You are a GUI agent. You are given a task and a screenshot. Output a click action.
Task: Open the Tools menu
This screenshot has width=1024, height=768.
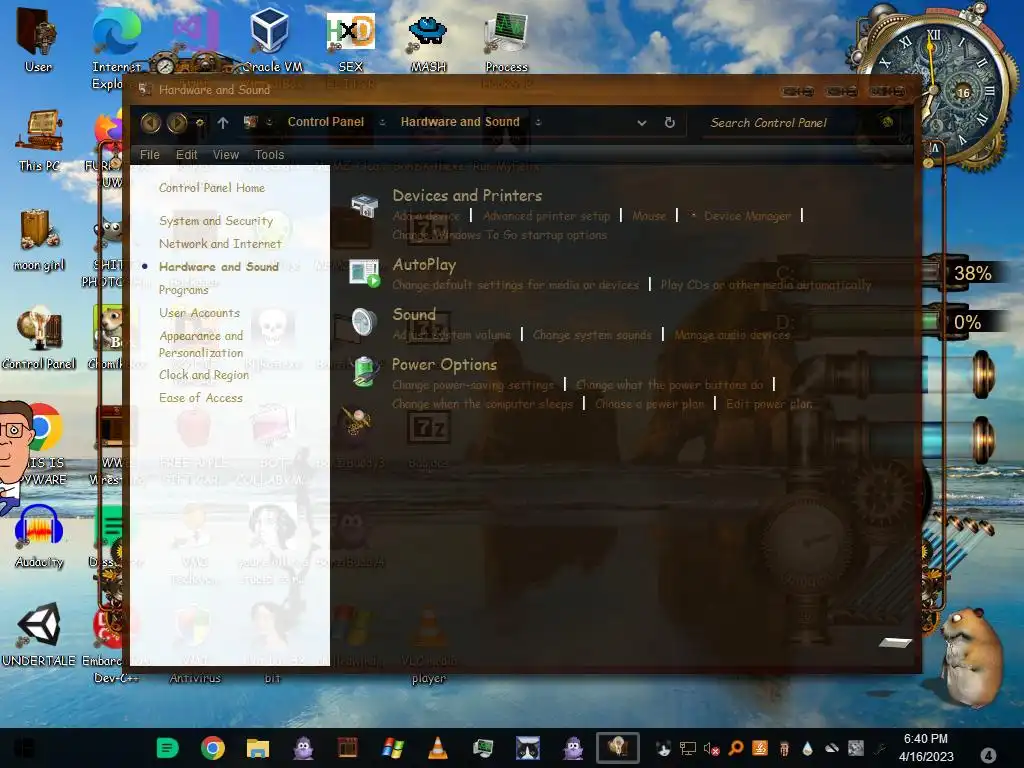[269, 155]
